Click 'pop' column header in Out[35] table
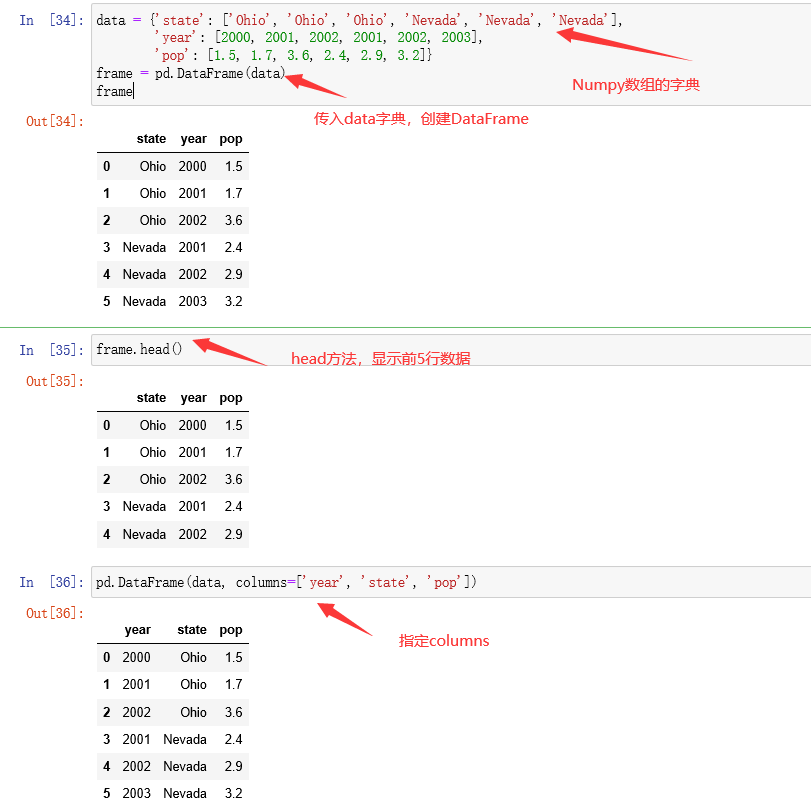 (231, 399)
